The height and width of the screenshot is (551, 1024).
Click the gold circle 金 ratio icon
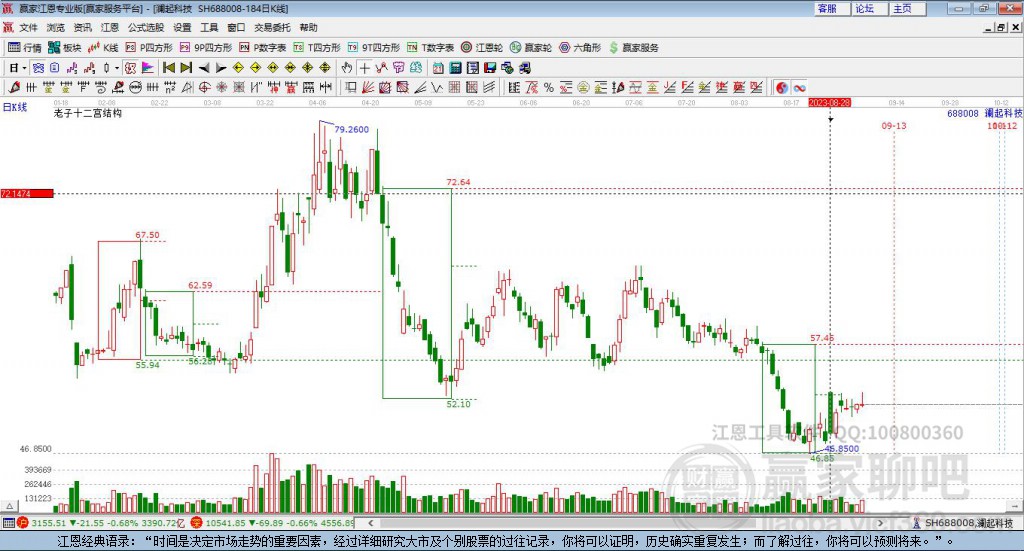pyautogui.click(x=583, y=87)
